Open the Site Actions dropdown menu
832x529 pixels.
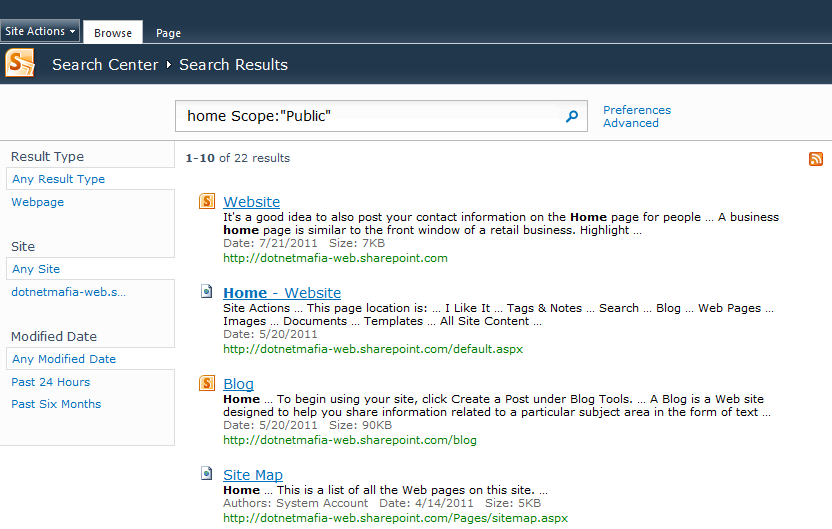click(40, 31)
